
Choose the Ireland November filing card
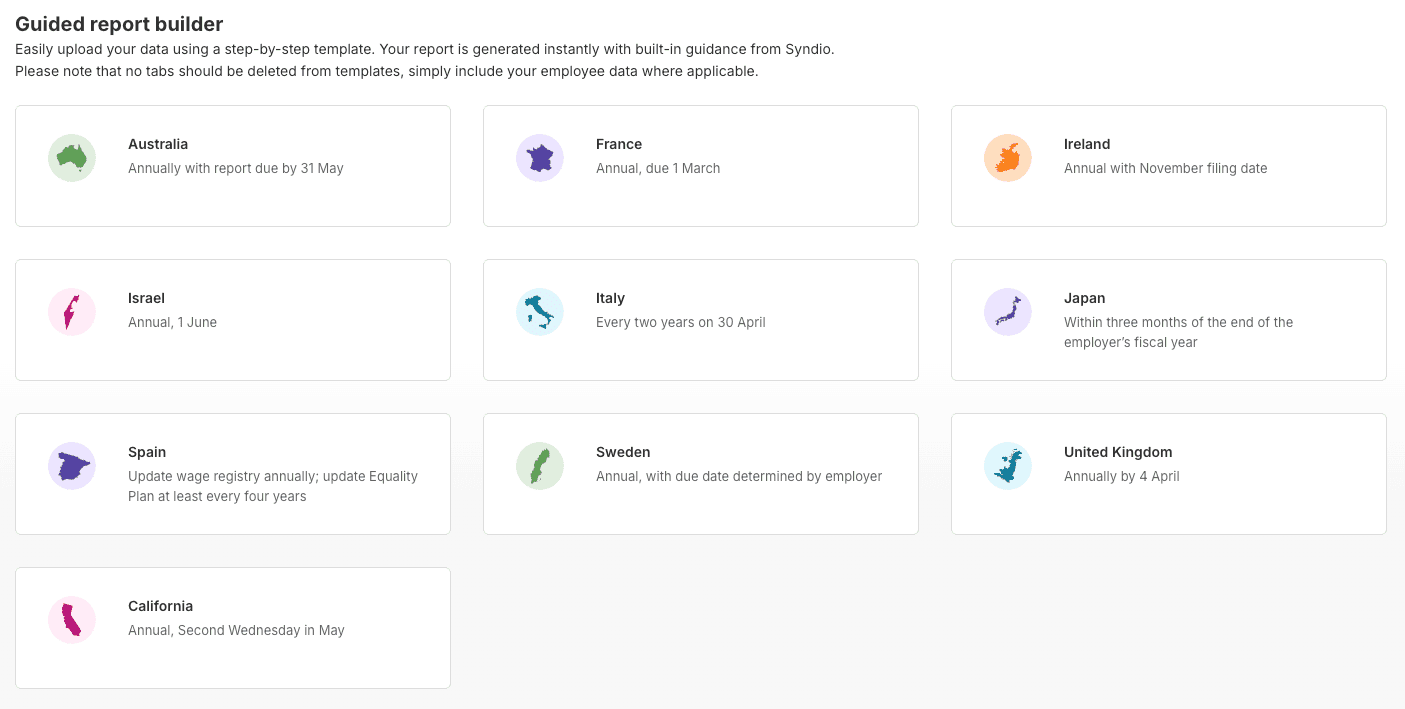(x=1168, y=166)
